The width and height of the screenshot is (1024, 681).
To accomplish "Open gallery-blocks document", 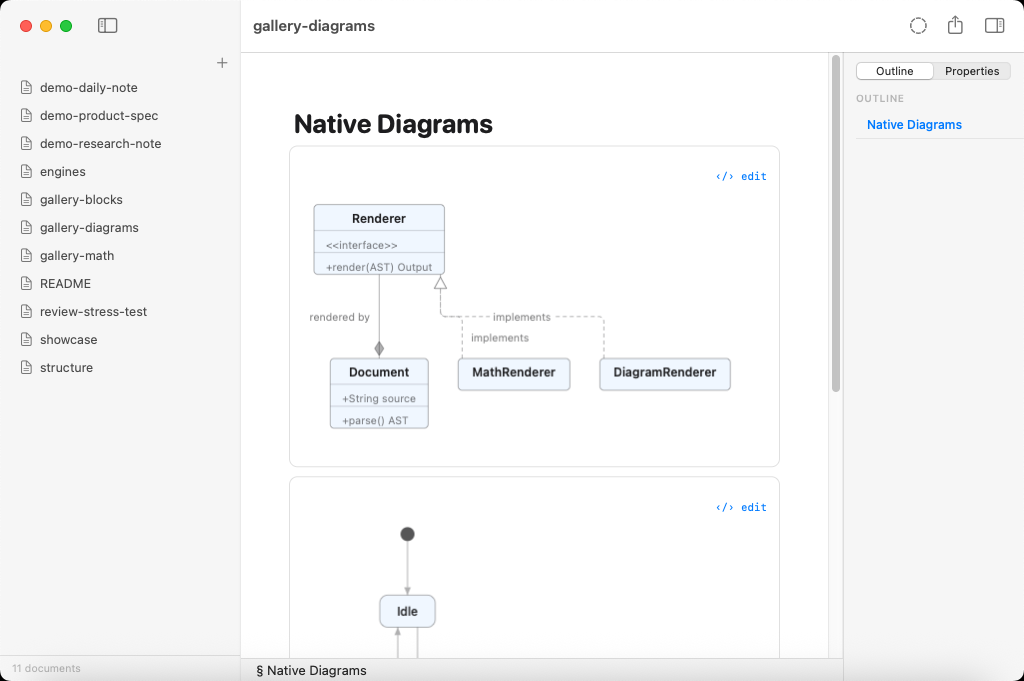I will coord(81,200).
